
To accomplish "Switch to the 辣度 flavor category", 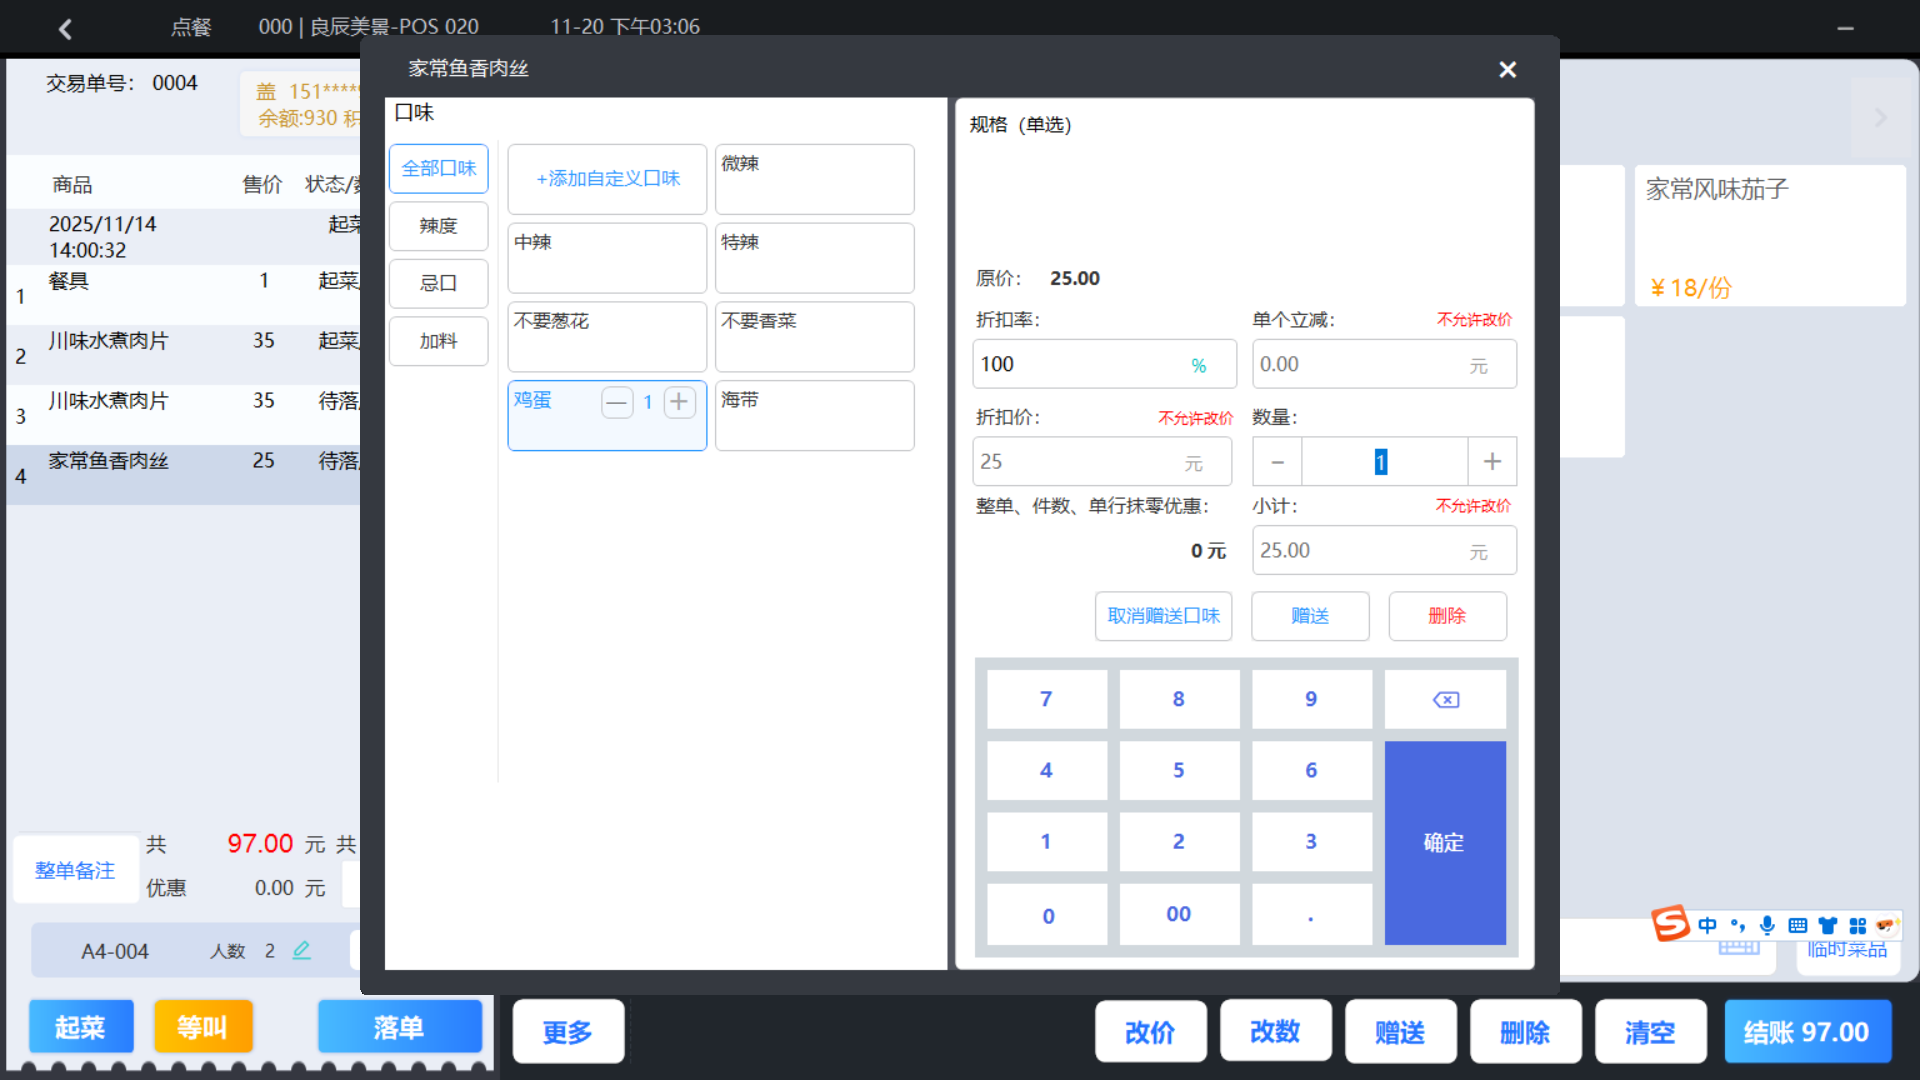I will click(438, 226).
